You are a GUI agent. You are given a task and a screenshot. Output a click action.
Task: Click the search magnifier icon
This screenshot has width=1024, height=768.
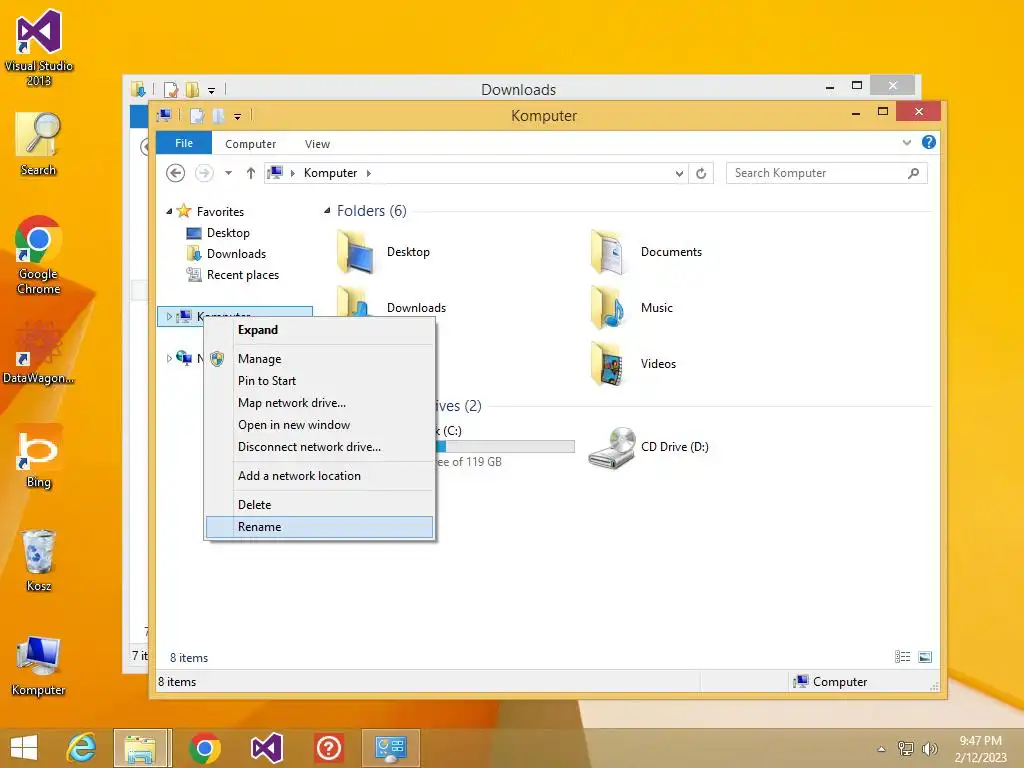click(x=914, y=173)
